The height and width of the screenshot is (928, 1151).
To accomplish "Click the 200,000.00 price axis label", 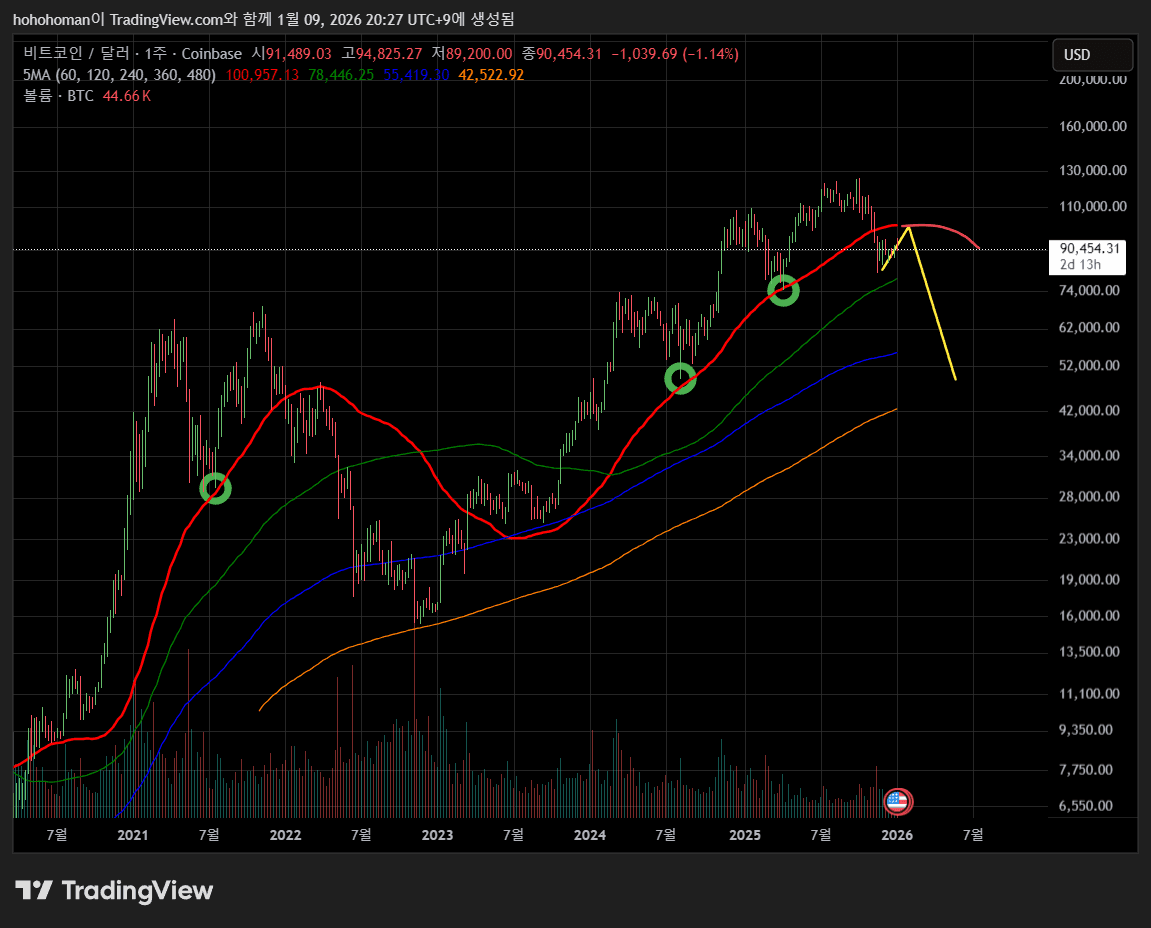I will click(1093, 80).
